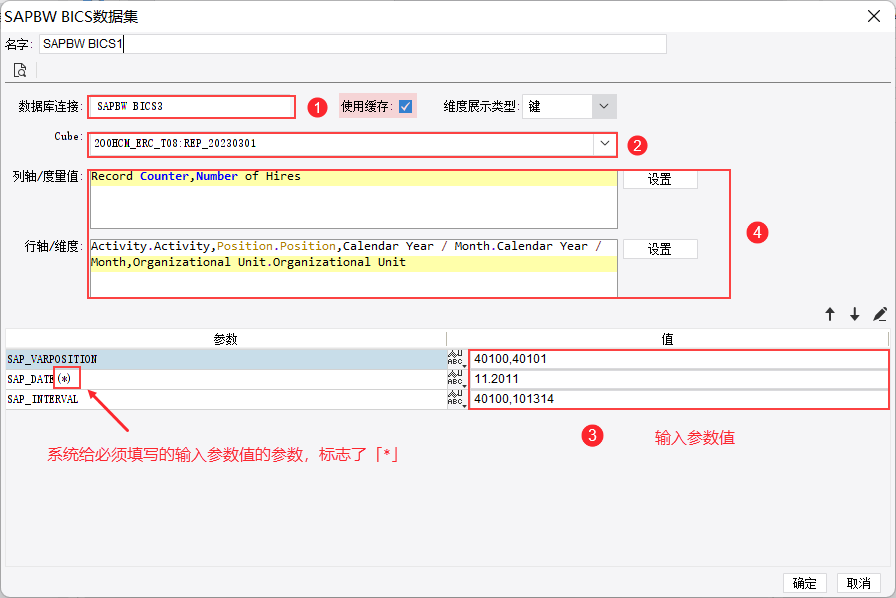
Task: Select the SAP_INTERVAL parameter row
Action: tap(226, 399)
